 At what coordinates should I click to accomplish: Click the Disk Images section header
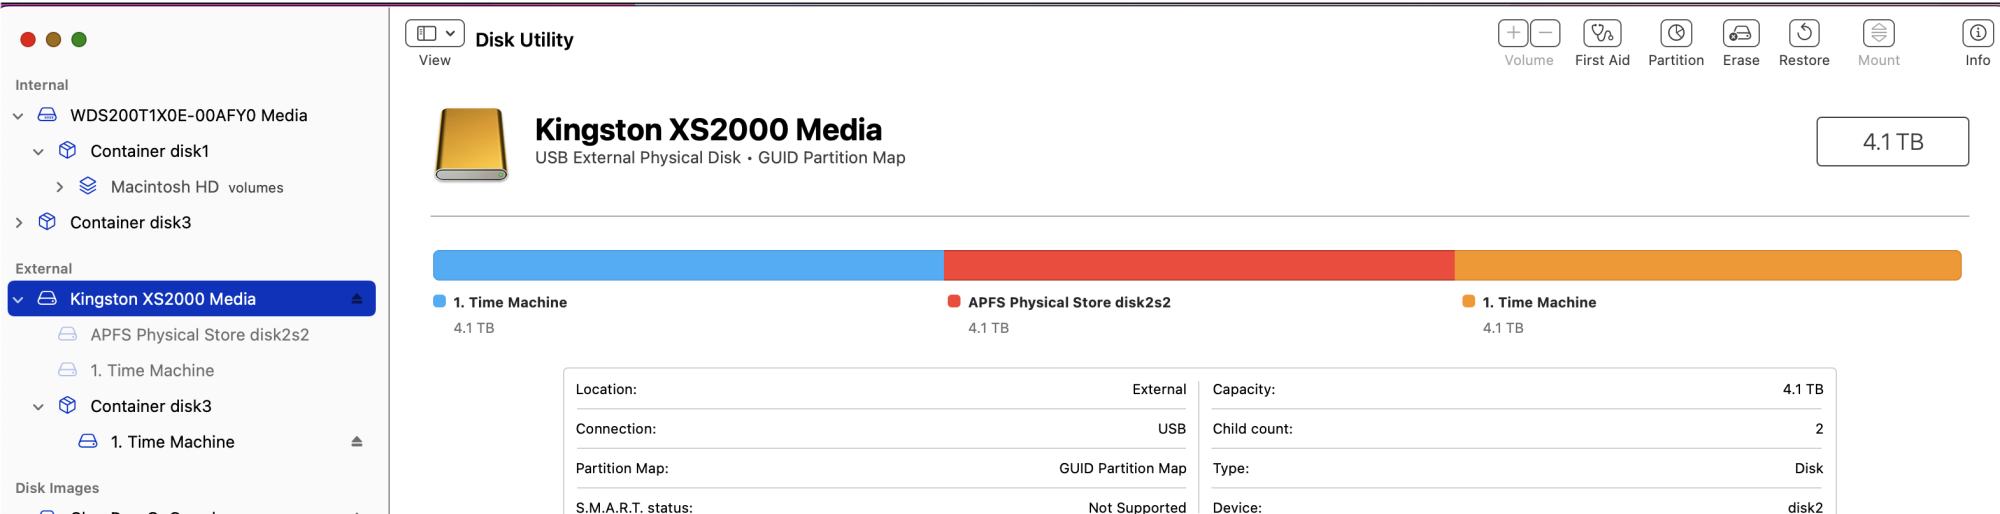click(x=57, y=488)
